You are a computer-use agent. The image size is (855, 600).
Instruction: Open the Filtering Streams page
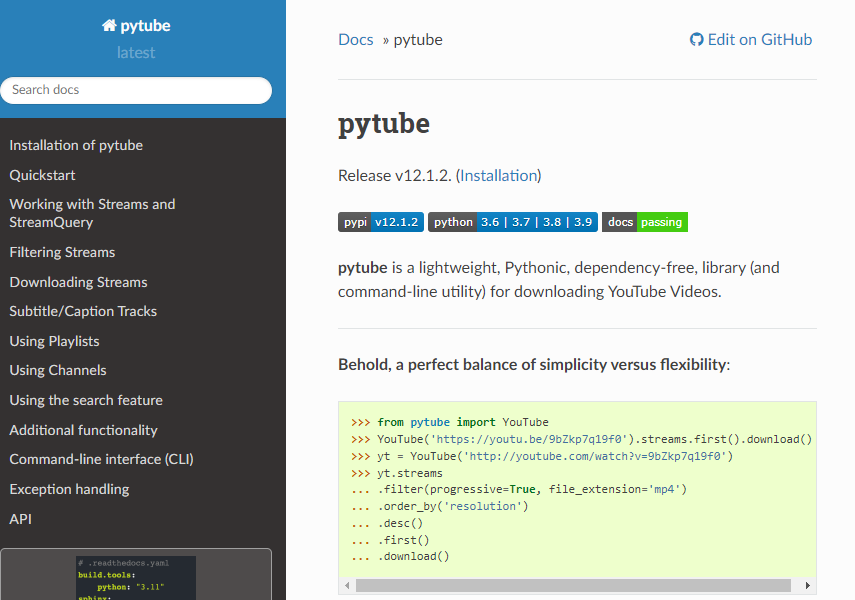(x=62, y=252)
